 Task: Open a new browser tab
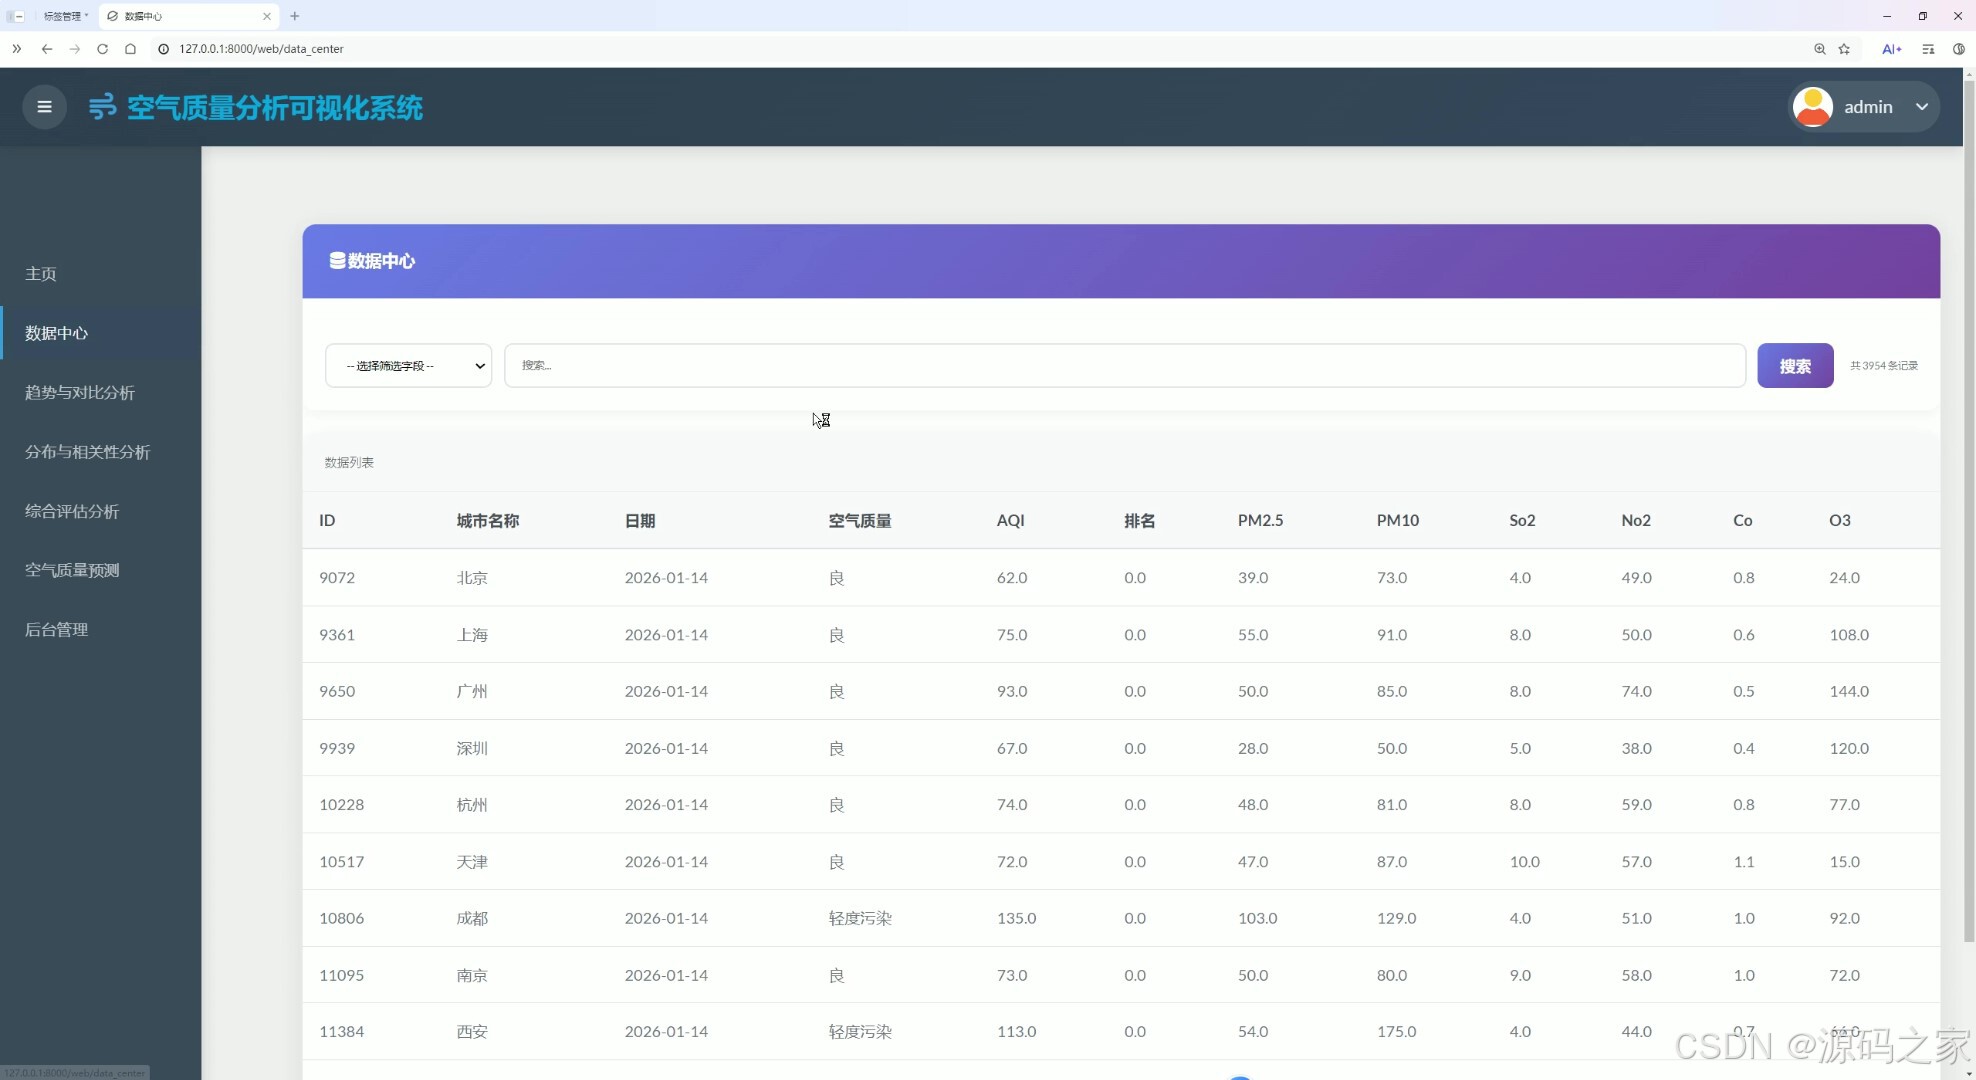294,16
